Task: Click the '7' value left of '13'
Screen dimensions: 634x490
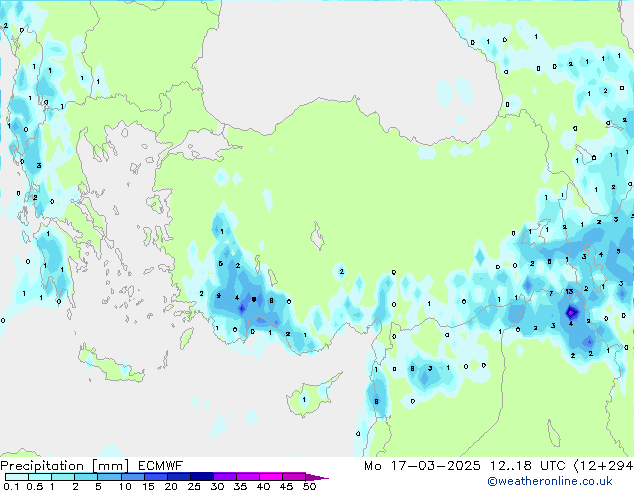Action: (x=551, y=293)
